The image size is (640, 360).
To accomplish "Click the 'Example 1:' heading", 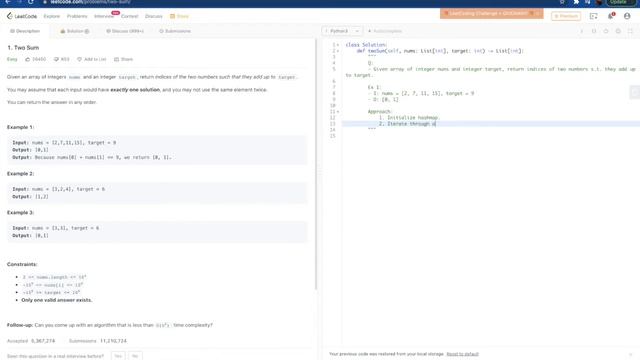I will click(20, 127).
